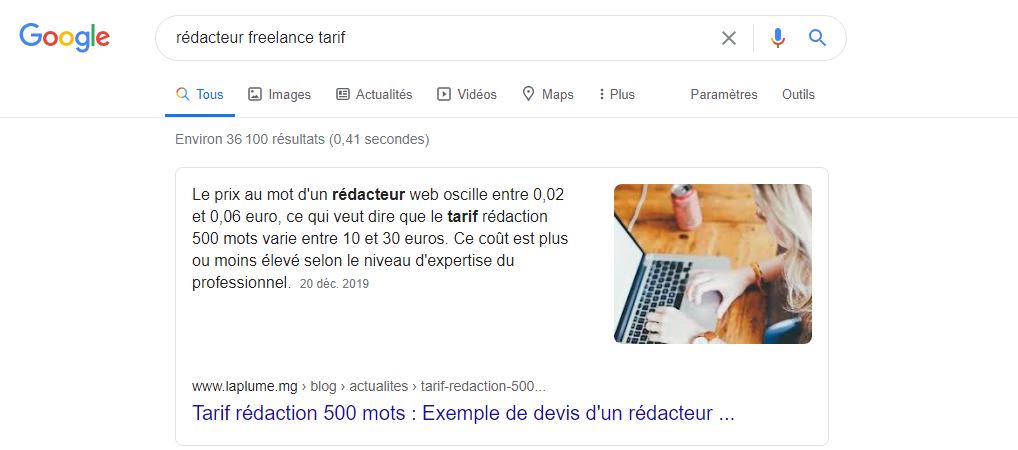Click the laptop typing thumbnail image
Viewport: 1018px width, 450px height.
coord(713,264)
